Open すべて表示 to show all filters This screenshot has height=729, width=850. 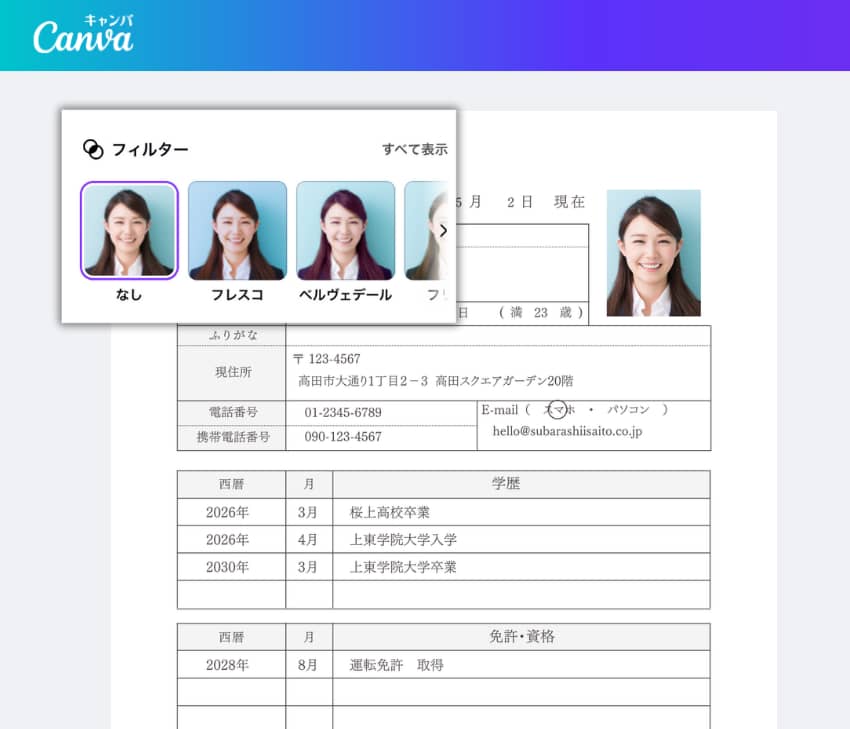coord(414,149)
